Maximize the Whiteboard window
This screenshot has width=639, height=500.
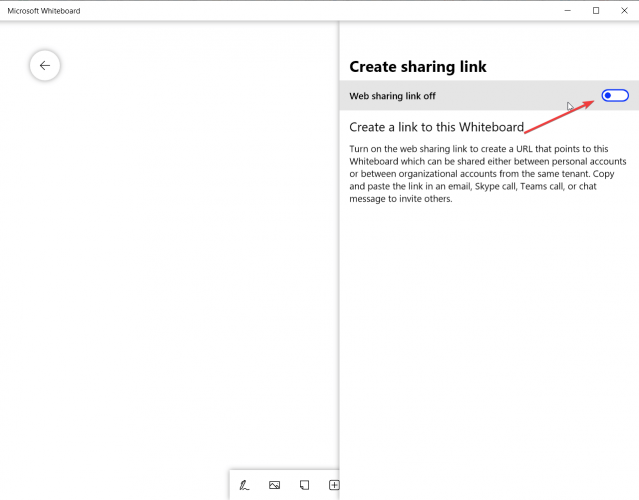(x=596, y=11)
